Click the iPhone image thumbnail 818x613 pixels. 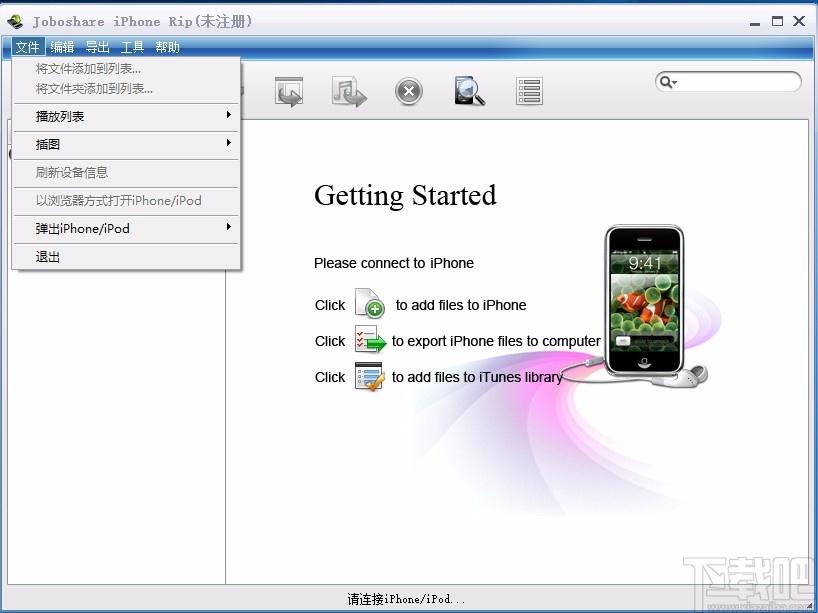point(644,300)
